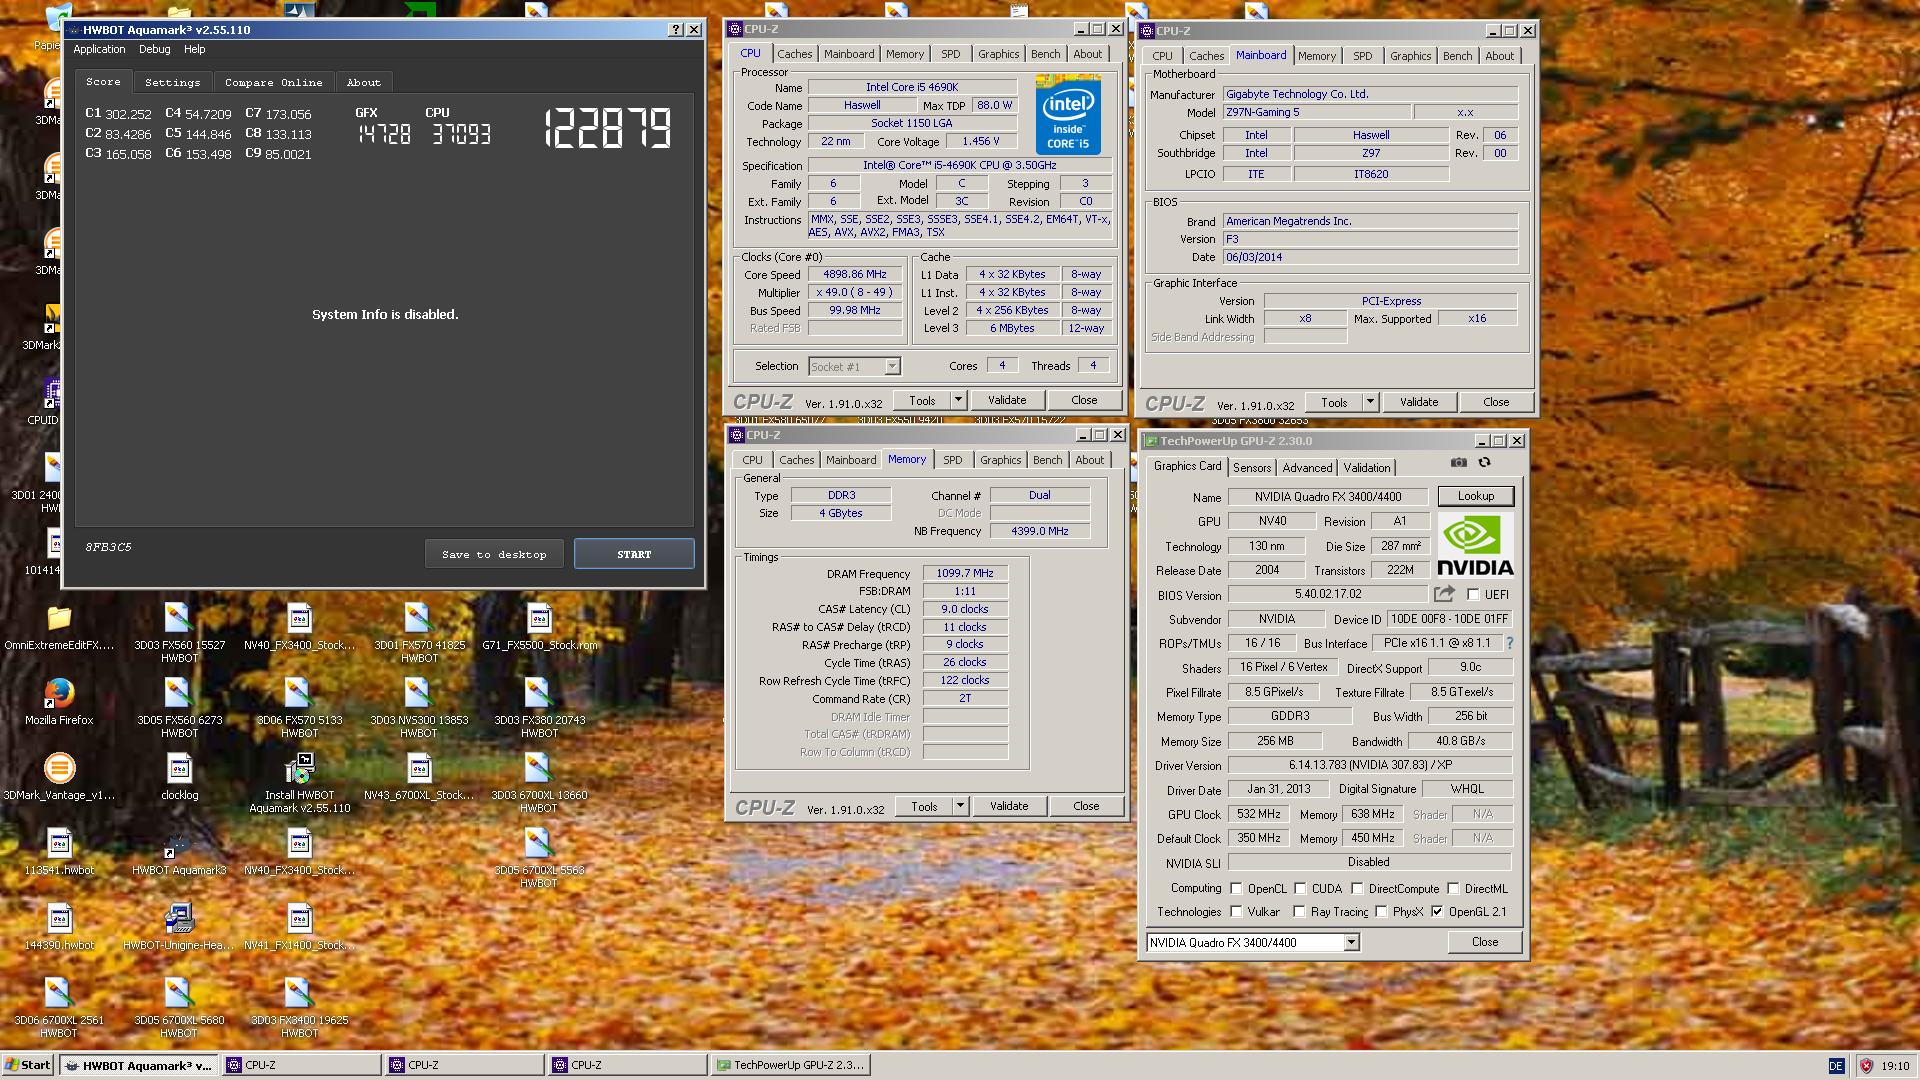
Task: Click the Aquamark total score 122879
Action: coord(608,128)
